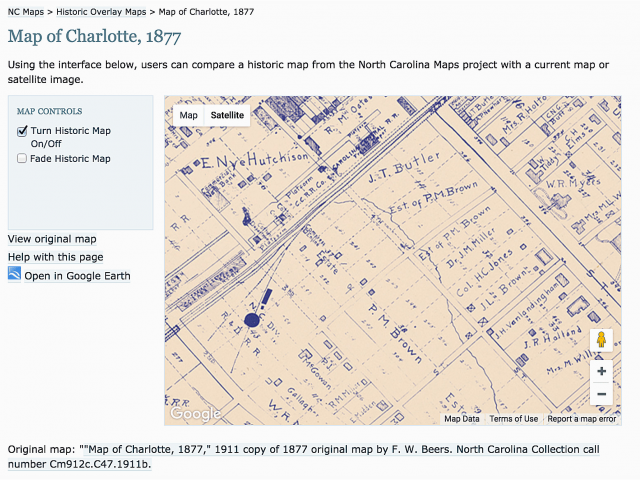Click the J.T. Butler map label
The height and width of the screenshot is (480, 640).
404,167
